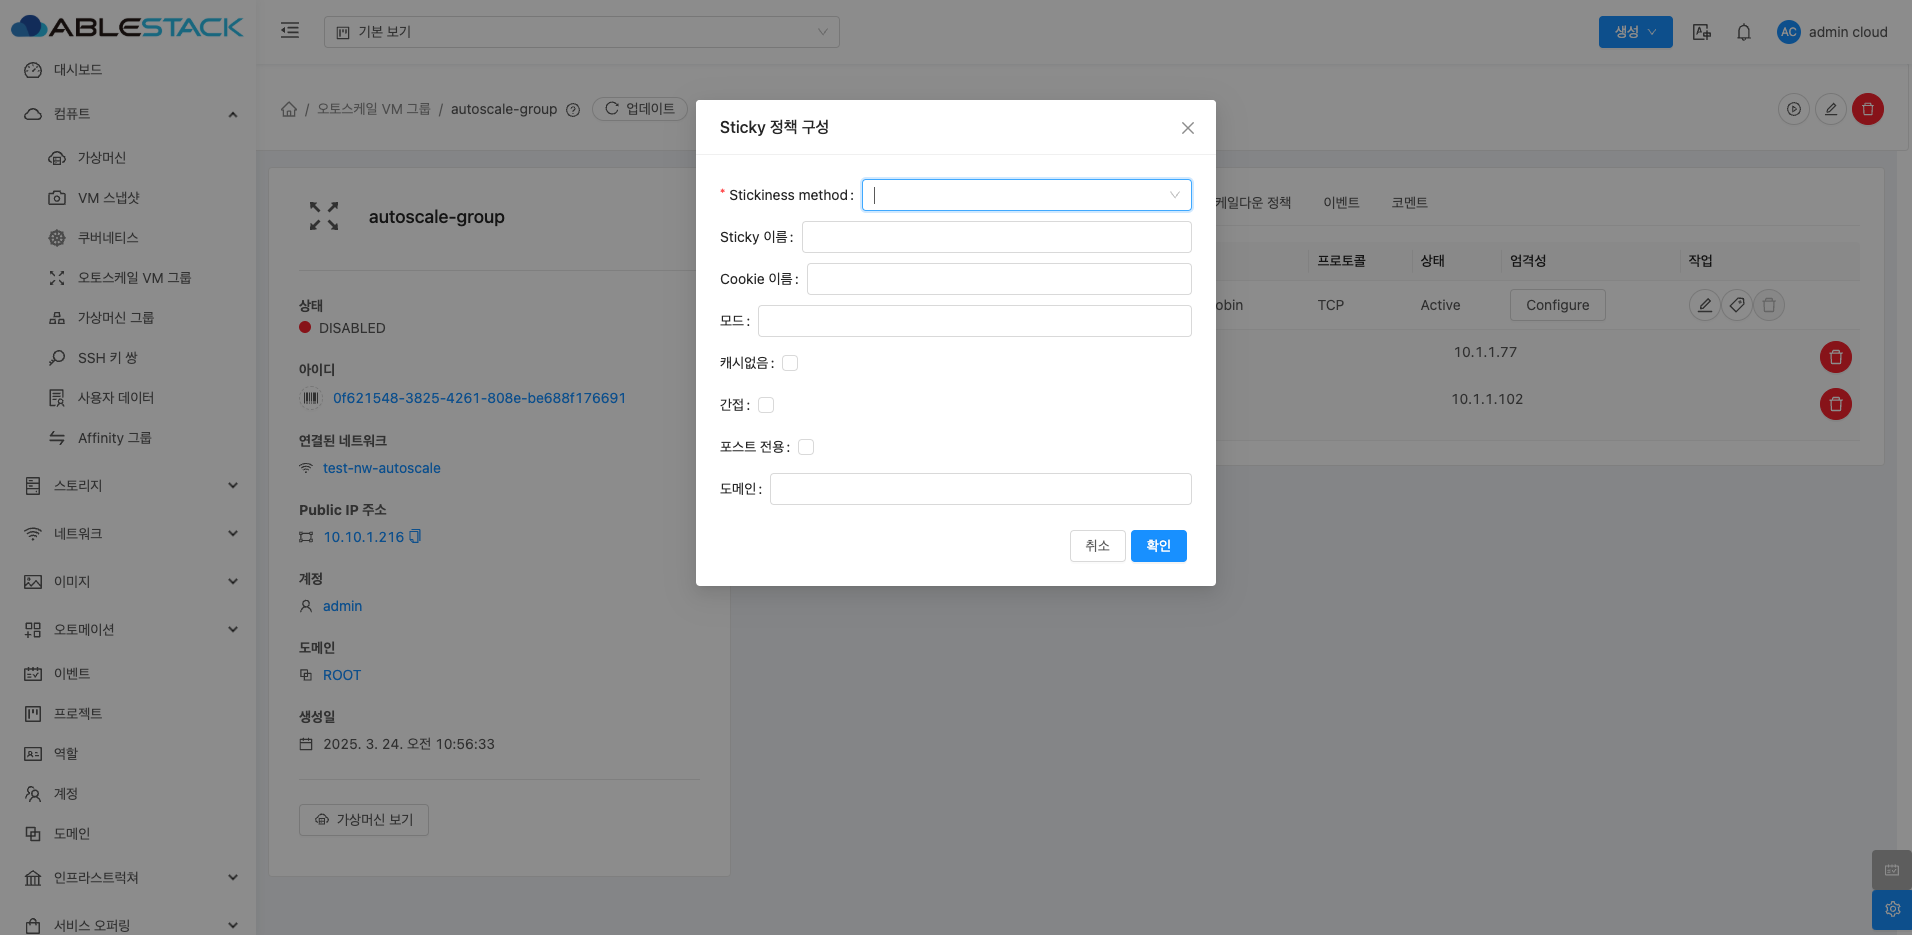This screenshot has height=935, width=1912.
Task: Open the Stickiness method dropdown
Action: [x=1026, y=195]
